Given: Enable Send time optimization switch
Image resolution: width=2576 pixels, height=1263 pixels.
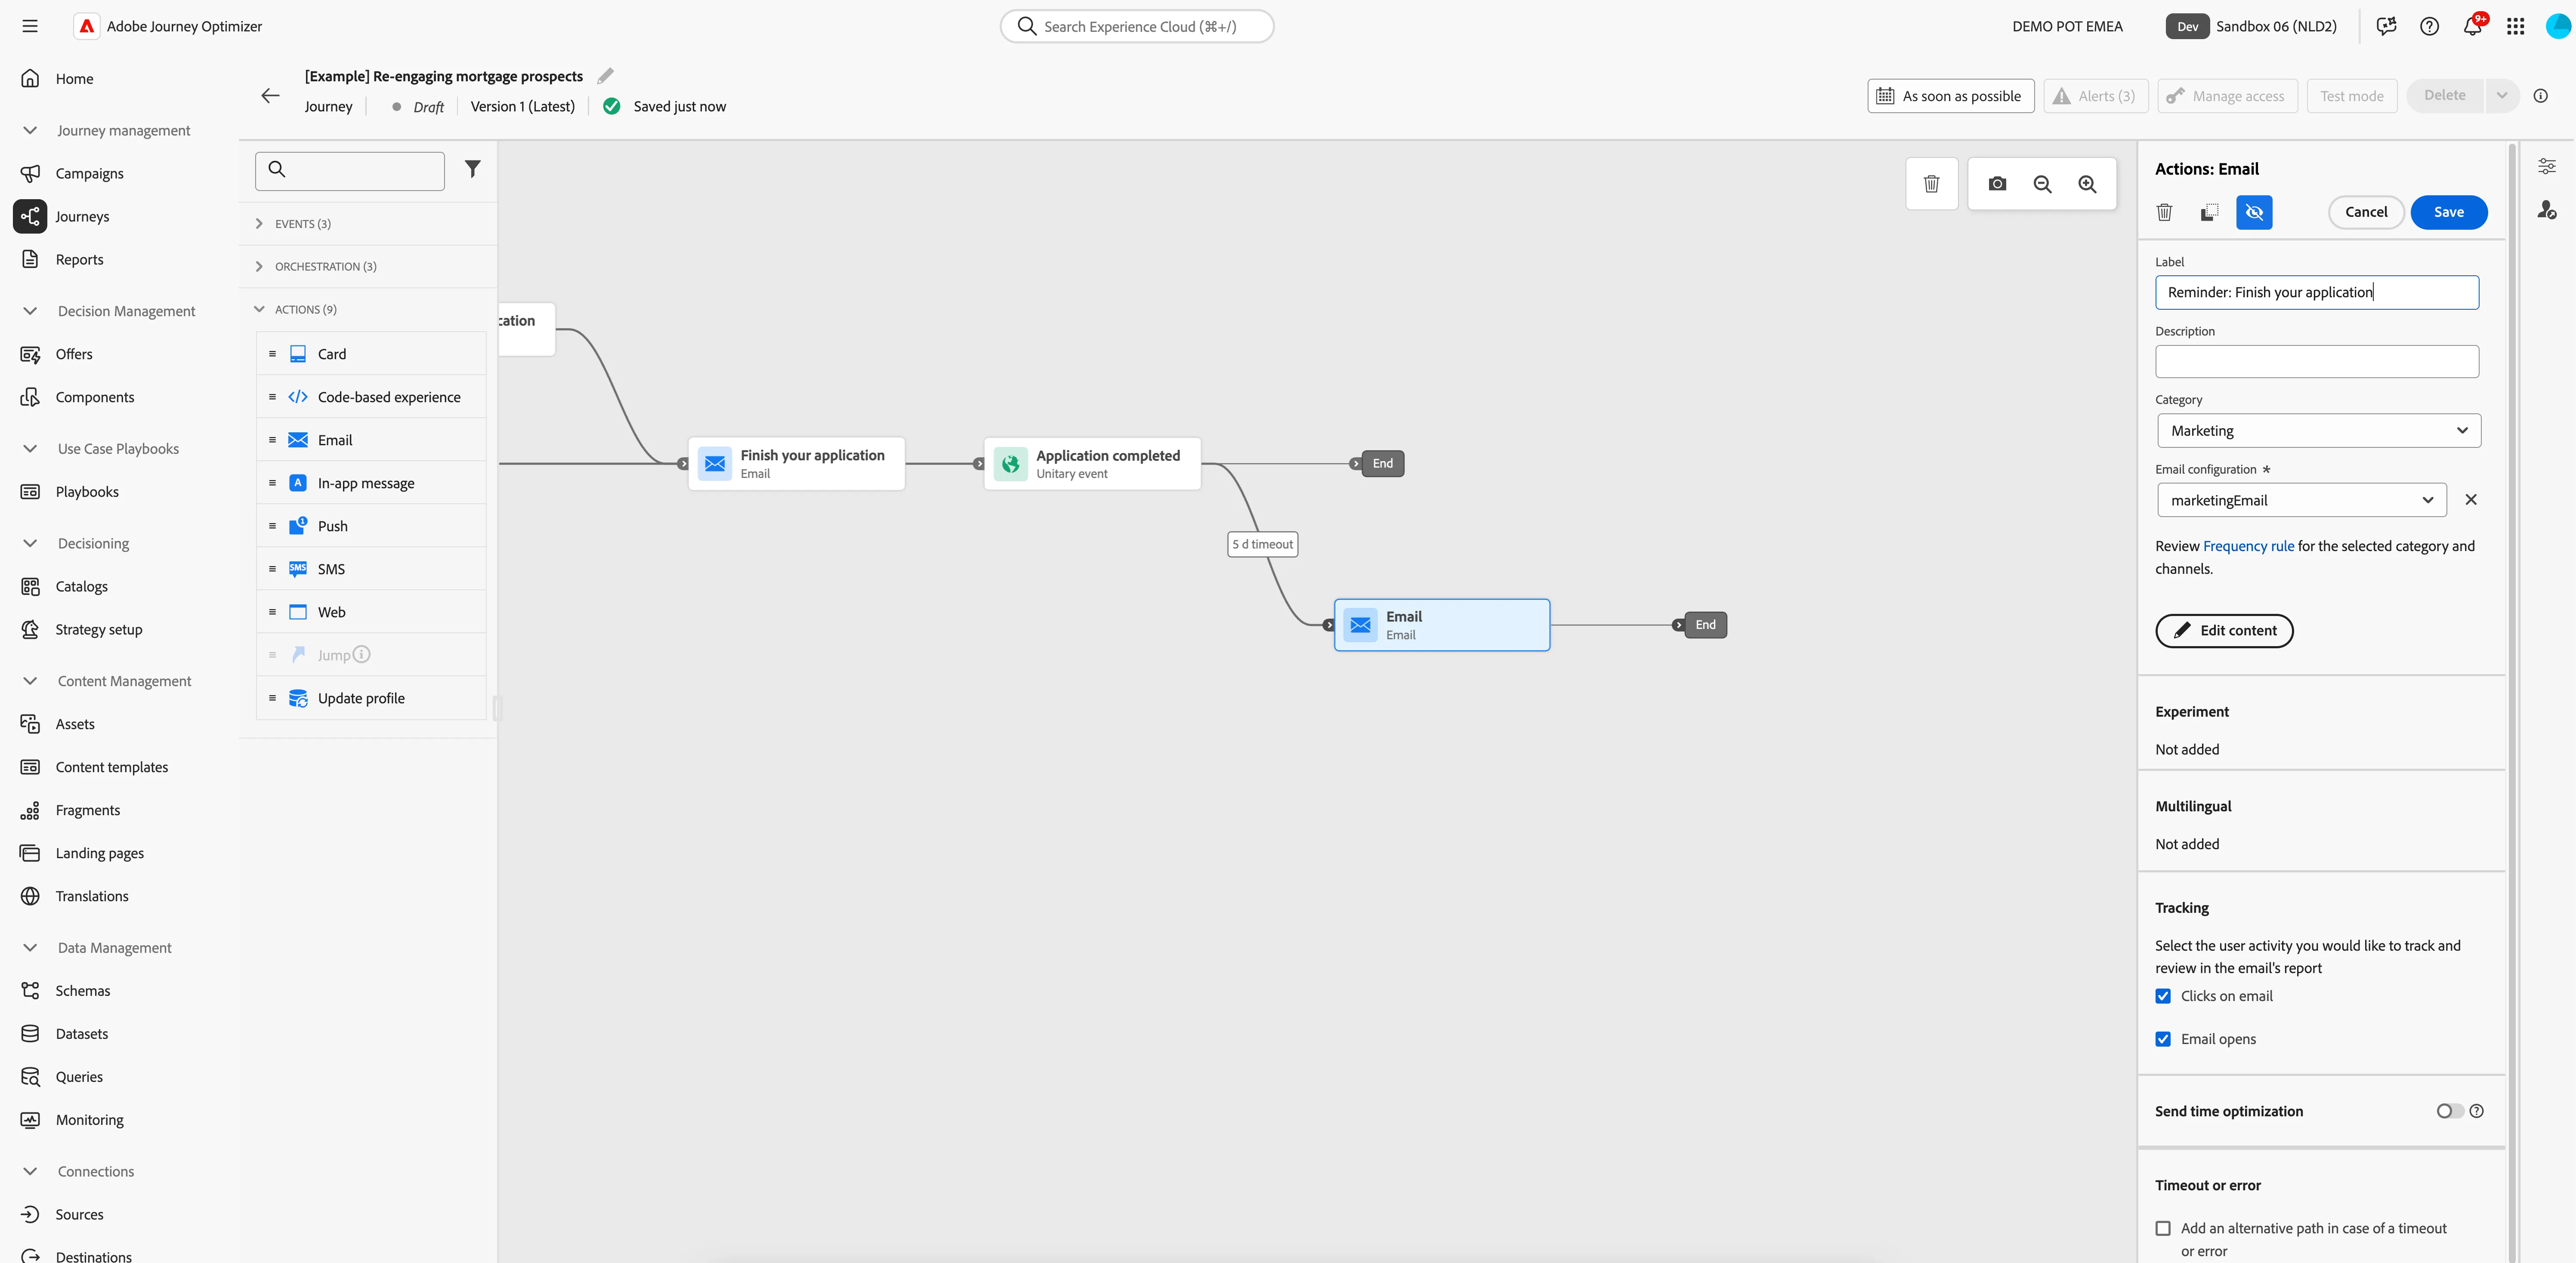Looking at the screenshot, I should 2449,1111.
